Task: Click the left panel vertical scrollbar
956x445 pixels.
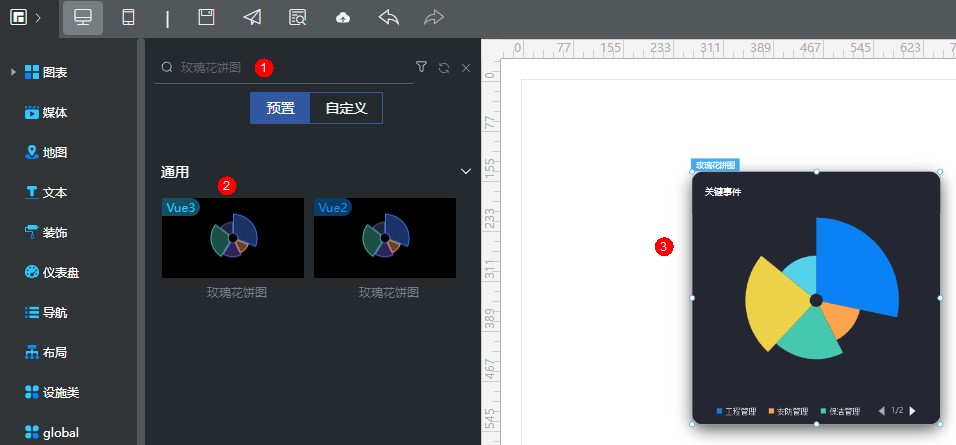Action: [x=141, y=241]
